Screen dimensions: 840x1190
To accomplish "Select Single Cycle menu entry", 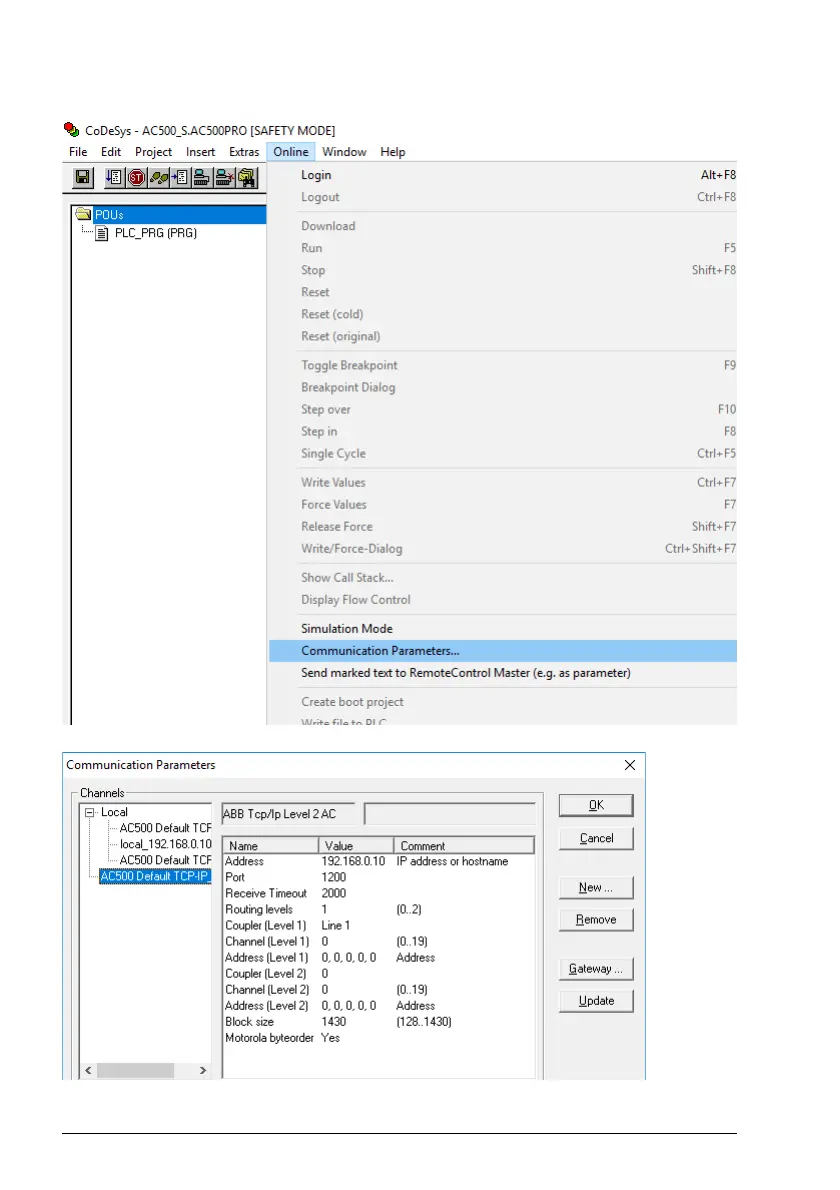I will 503,453.
